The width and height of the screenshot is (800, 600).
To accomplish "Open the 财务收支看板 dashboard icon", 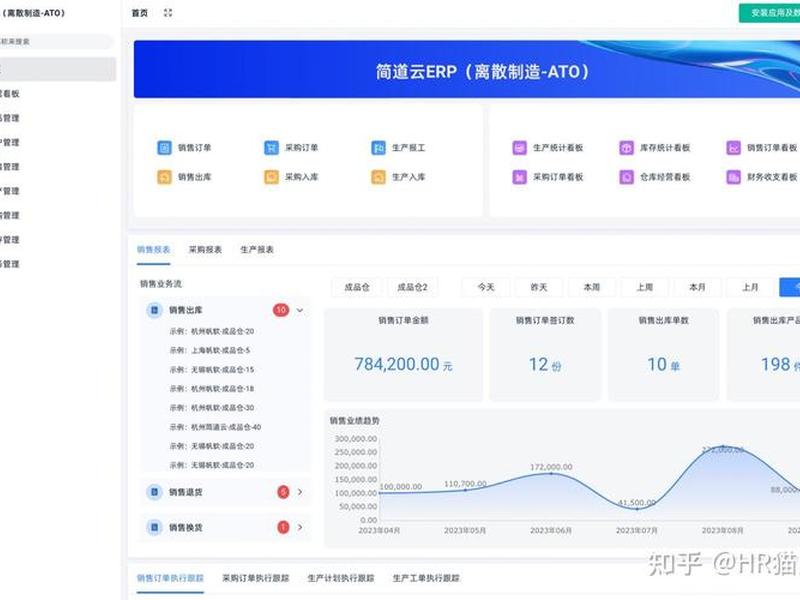I will 734,177.
